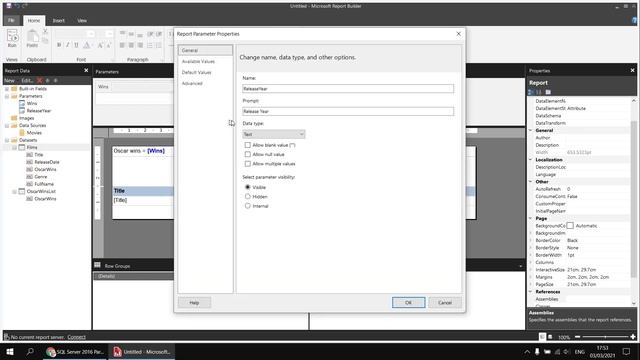Enable Allow blank value checkbox
The height and width of the screenshot is (360, 640).
click(x=247, y=145)
